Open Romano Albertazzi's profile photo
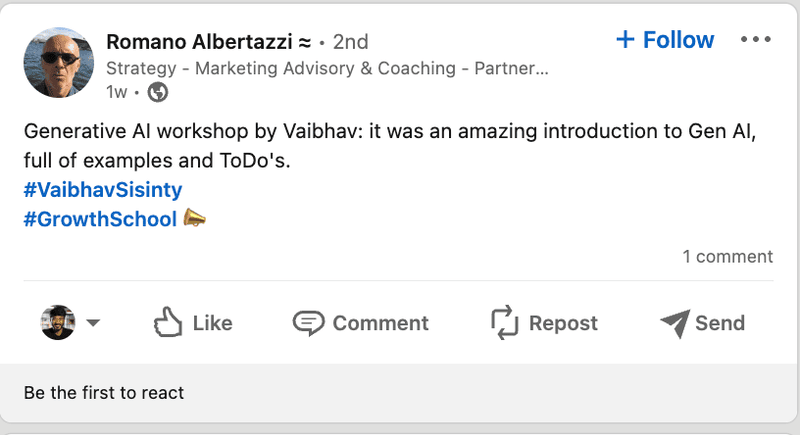Screen dimensions: 800x435 coord(59,61)
